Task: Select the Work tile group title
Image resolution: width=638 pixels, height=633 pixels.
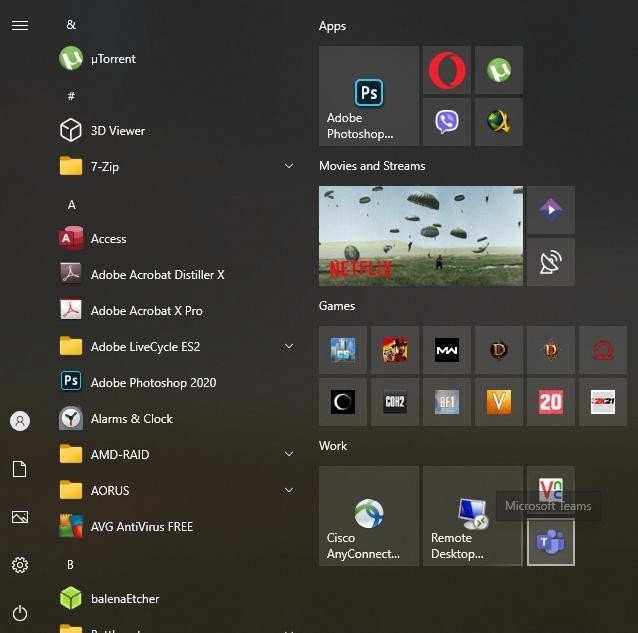Action: click(333, 446)
